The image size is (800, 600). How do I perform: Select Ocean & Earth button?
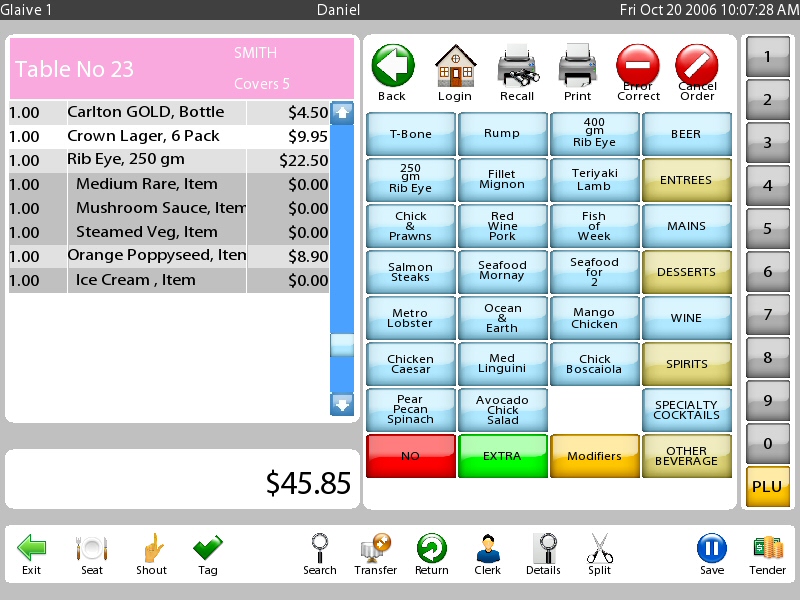point(503,318)
